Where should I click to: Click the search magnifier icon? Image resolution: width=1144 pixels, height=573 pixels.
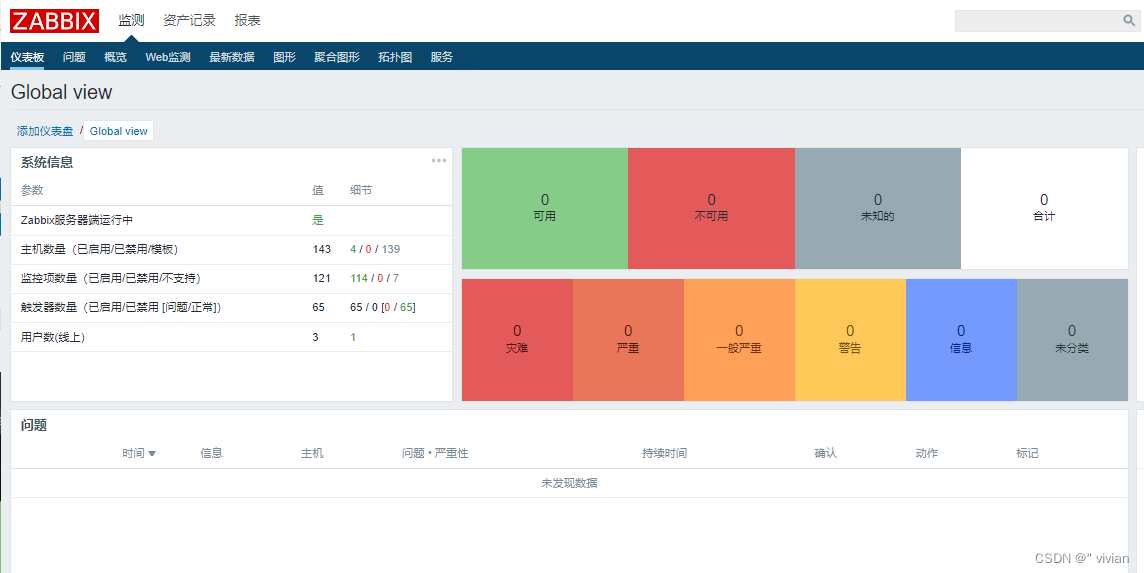tap(1129, 21)
